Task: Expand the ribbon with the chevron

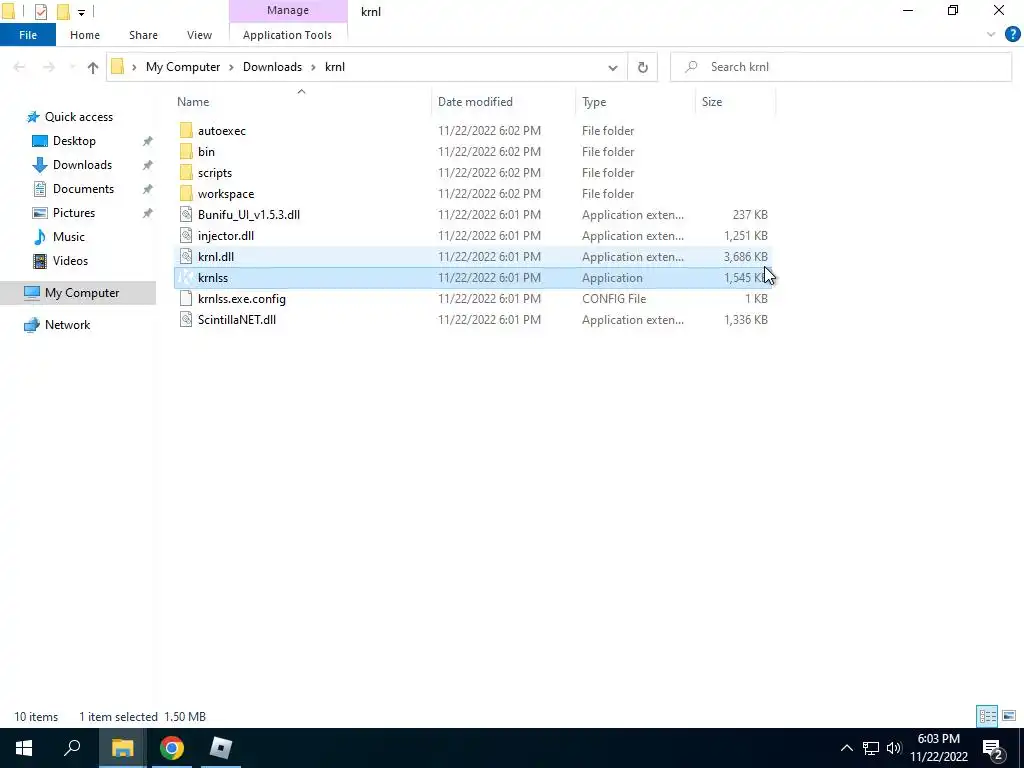Action: [991, 35]
